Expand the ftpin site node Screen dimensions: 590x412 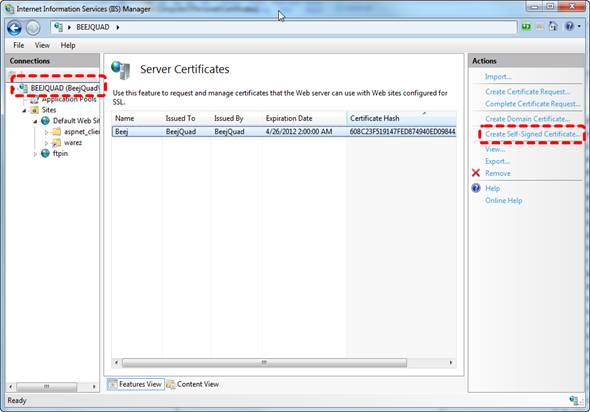point(35,154)
